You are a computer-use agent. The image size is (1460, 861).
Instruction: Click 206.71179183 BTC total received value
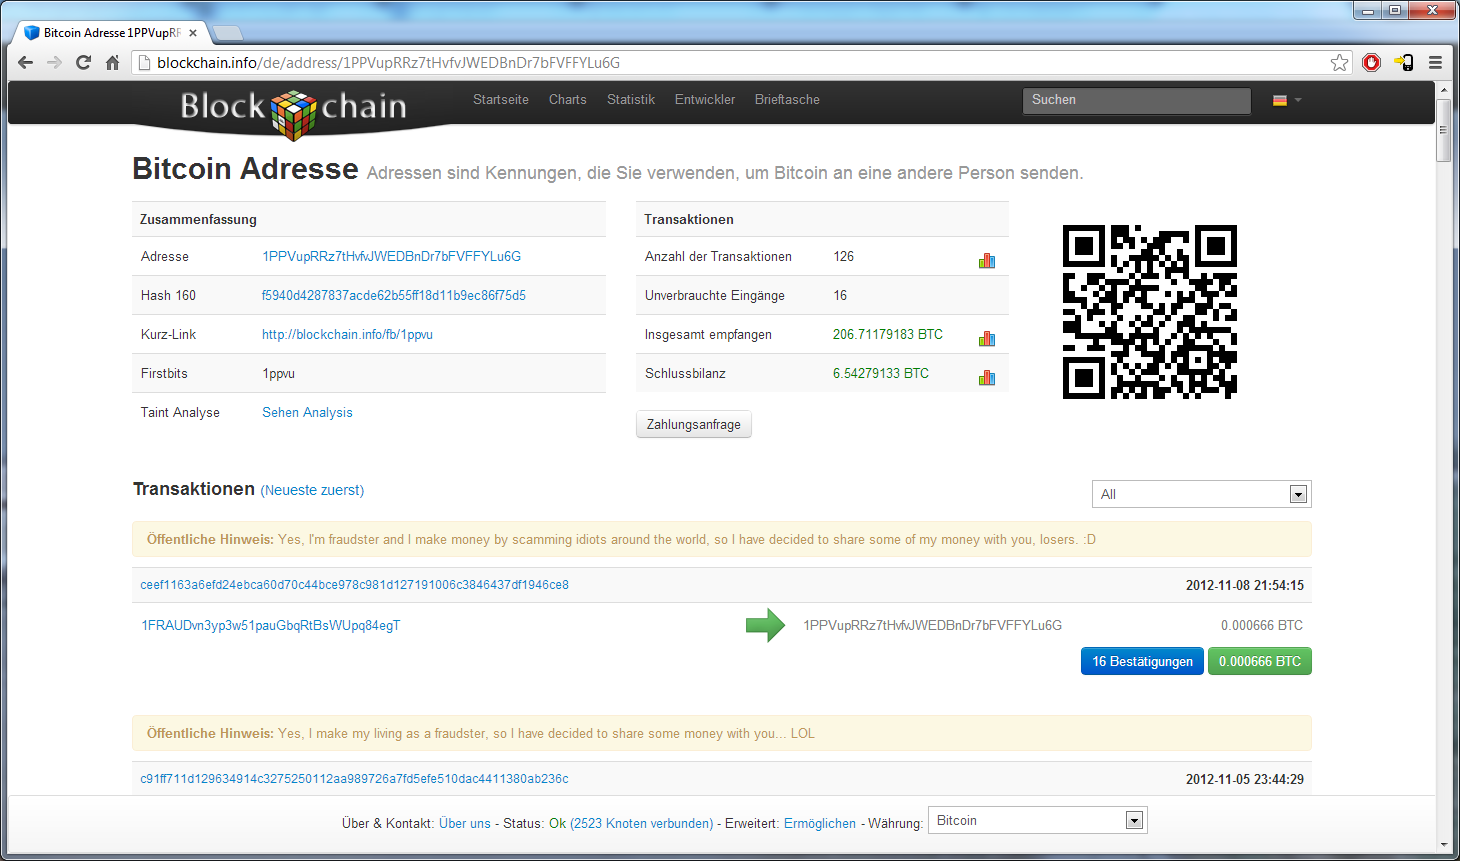point(887,334)
